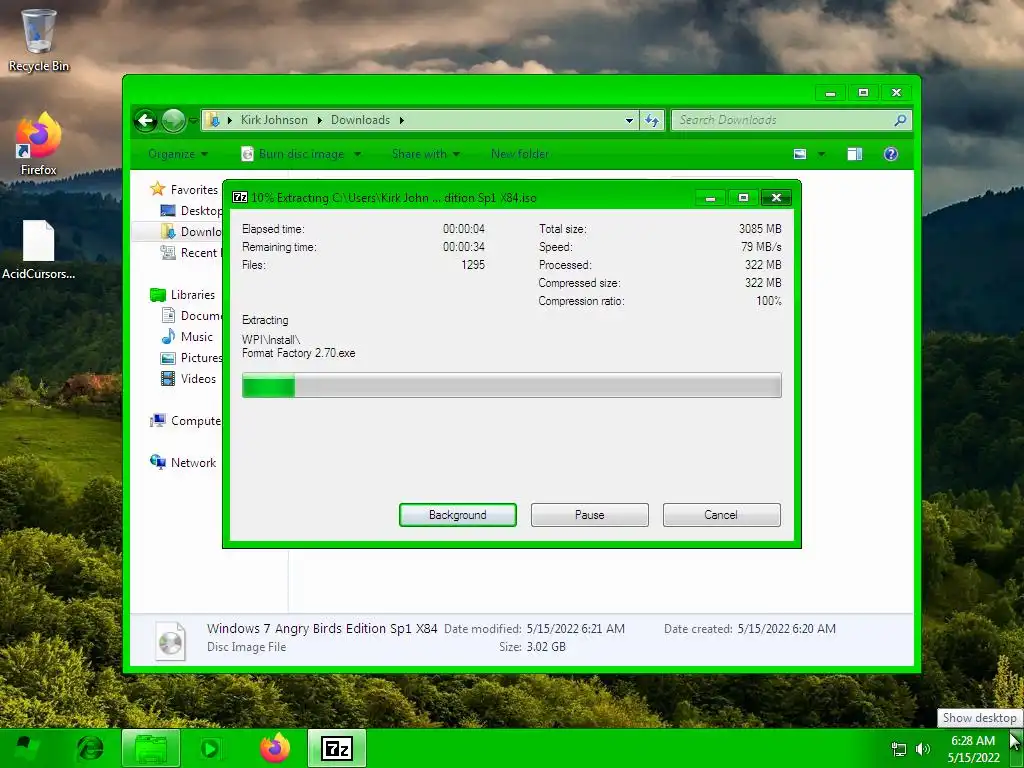1024x768 pixels.
Task: Click the Date modified value in details pane
Action: [x=575, y=629]
